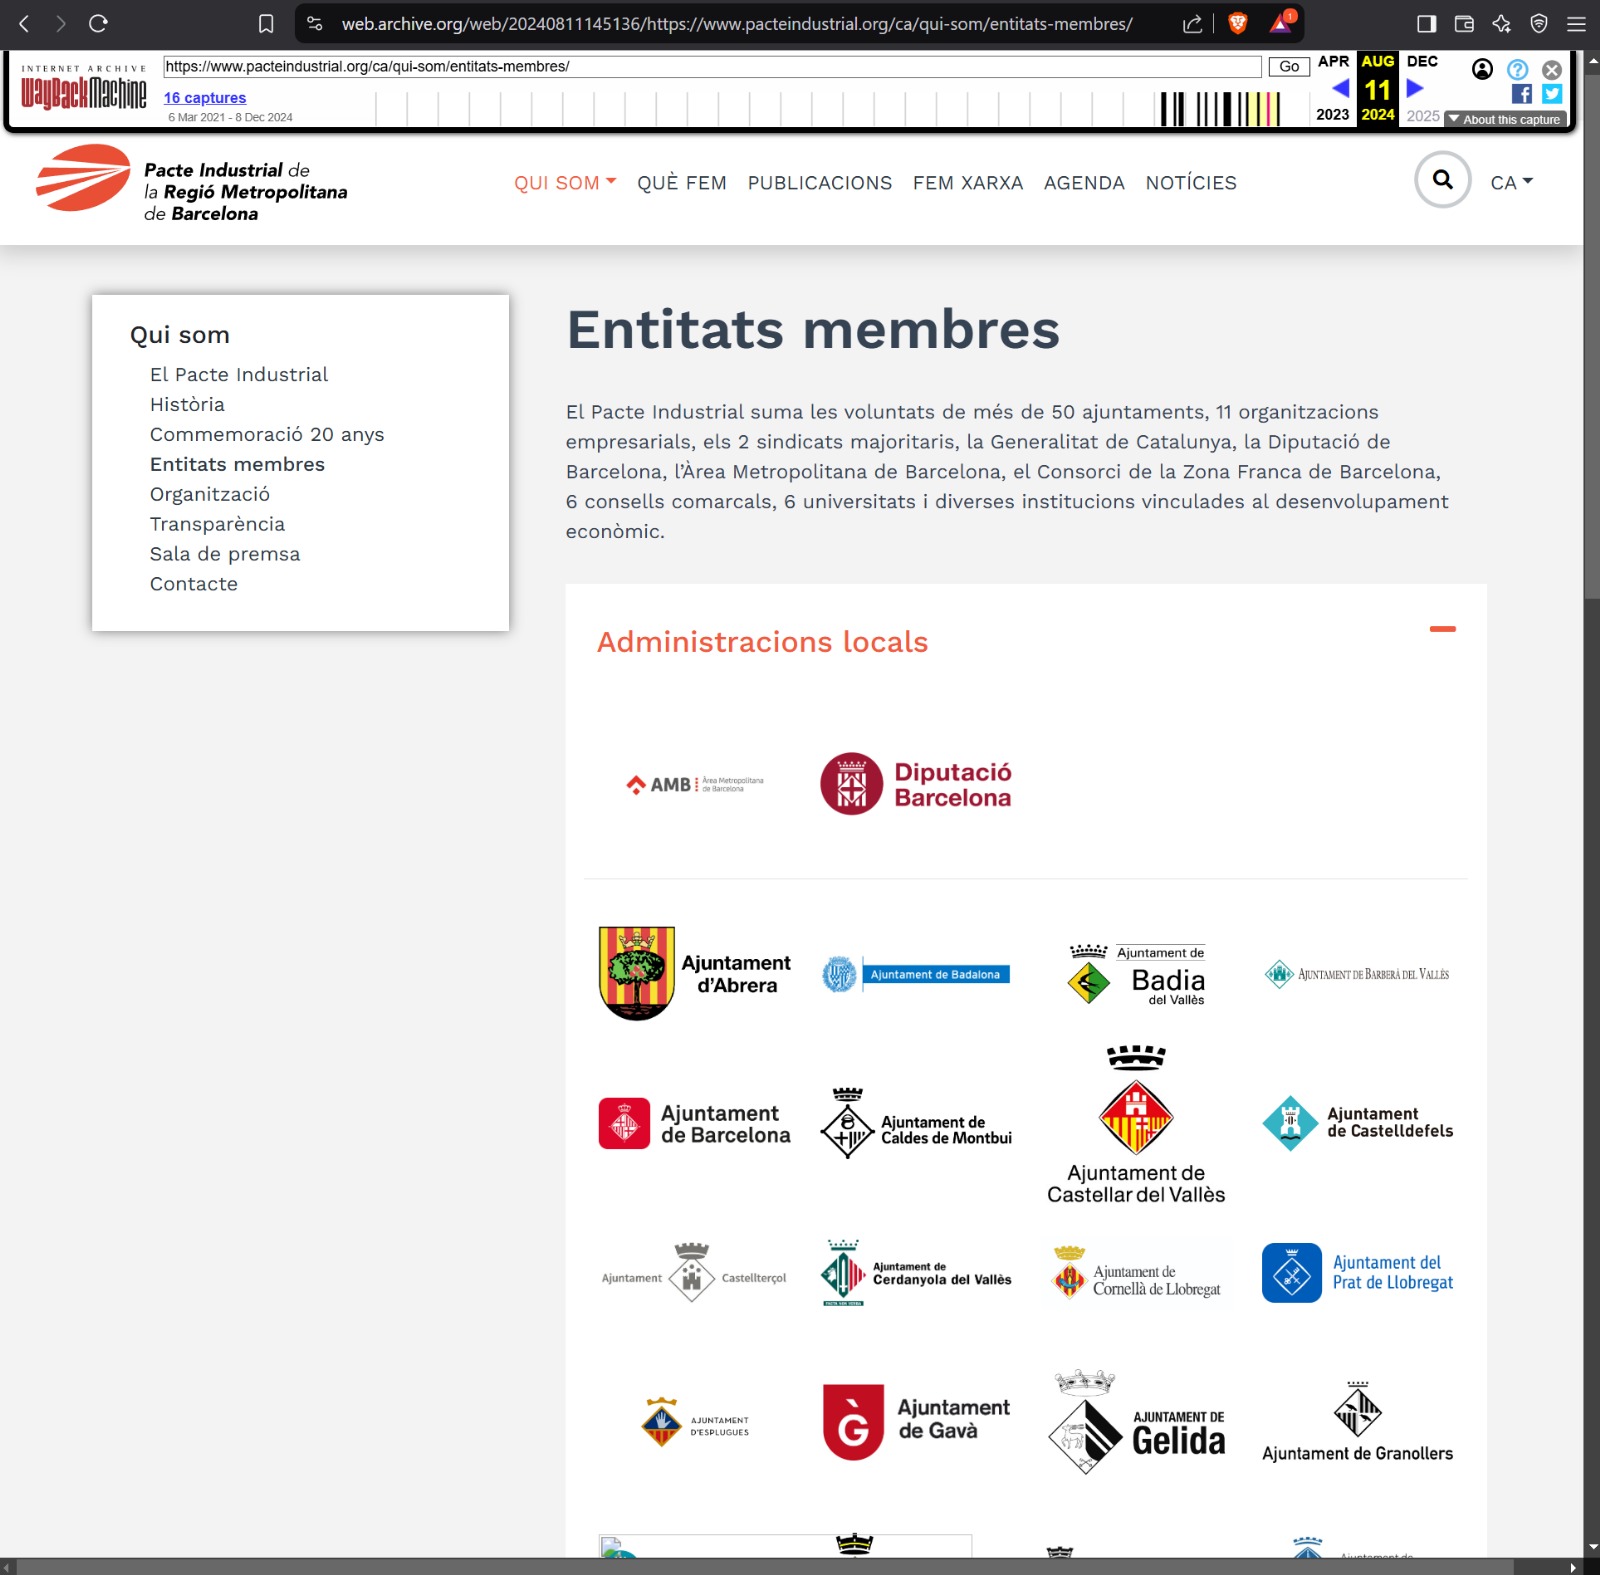Image resolution: width=1600 pixels, height=1575 pixels.
Task: Click the Pacte Industrial logo
Action: [x=192, y=185]
